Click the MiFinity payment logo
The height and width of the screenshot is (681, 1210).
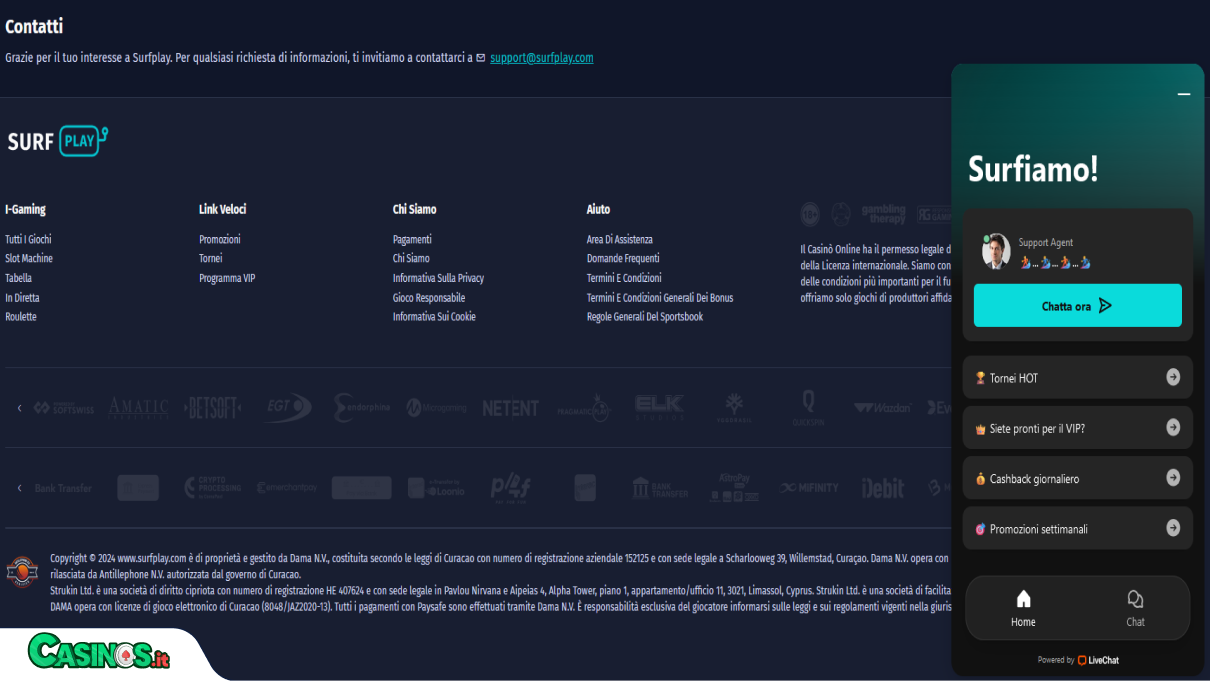coord(809,488)
